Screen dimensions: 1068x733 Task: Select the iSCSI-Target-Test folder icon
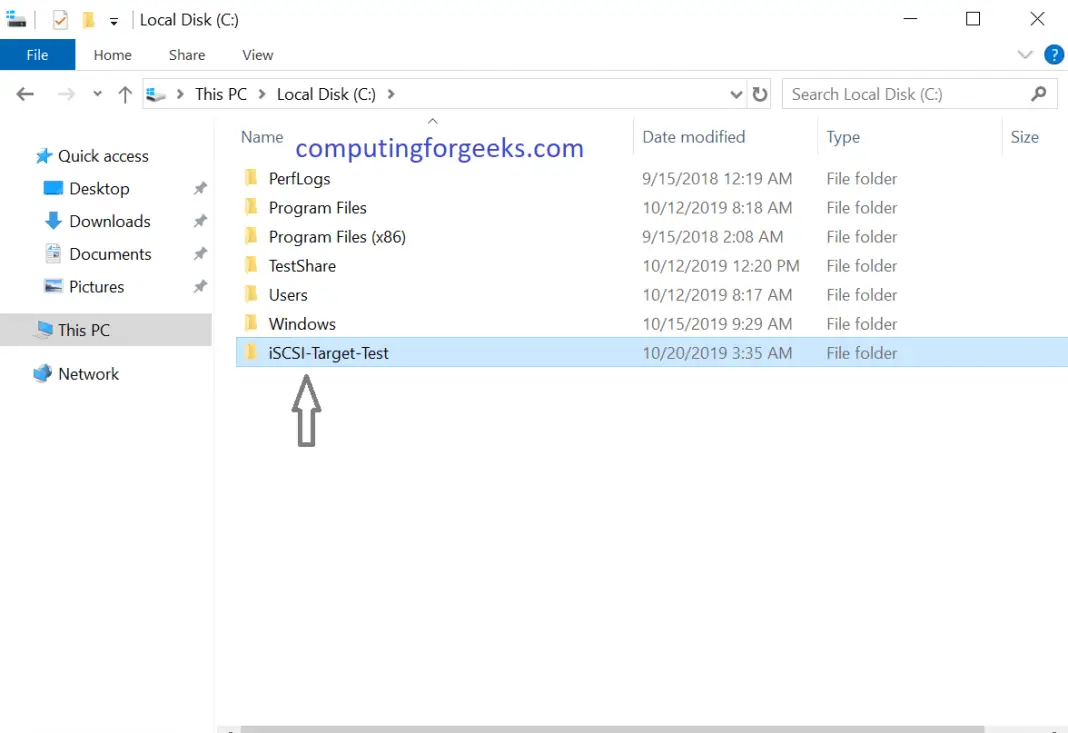251,353
